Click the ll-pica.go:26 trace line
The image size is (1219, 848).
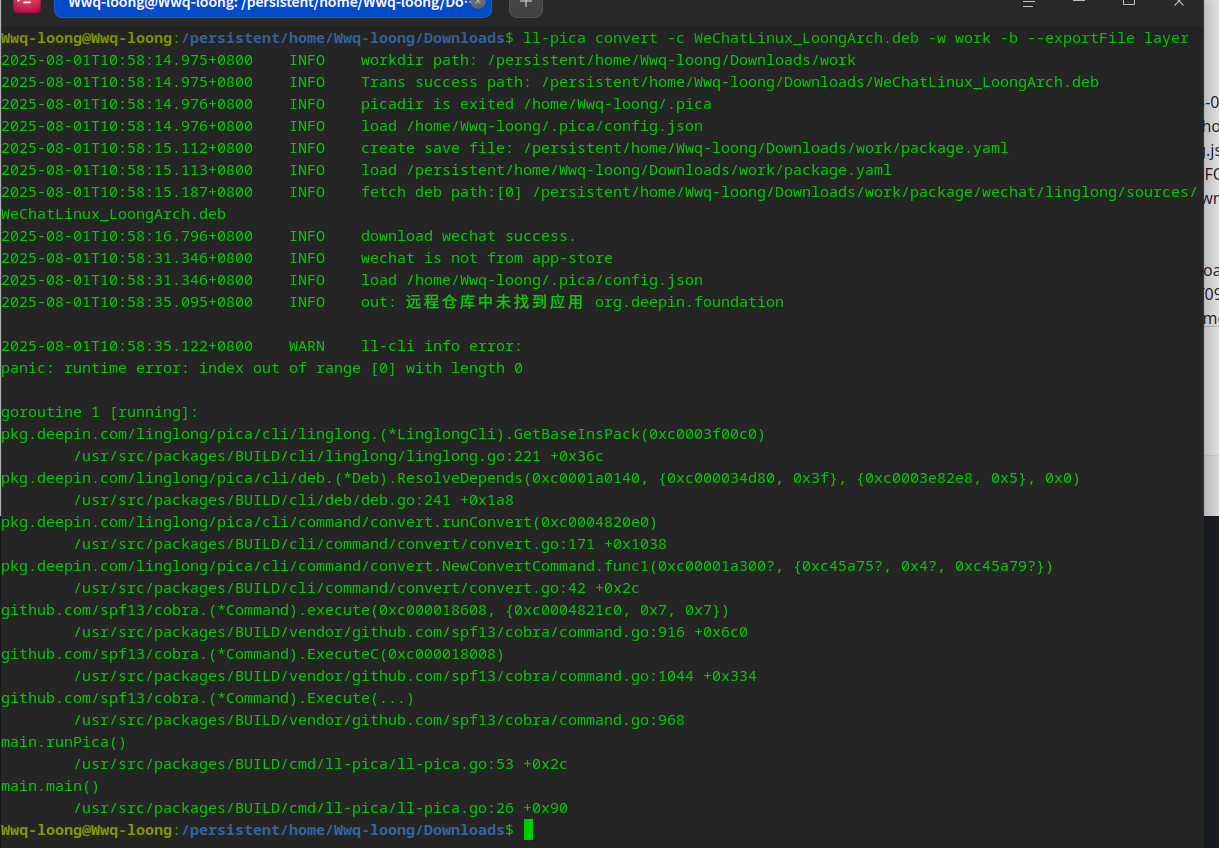pos(321,808)
